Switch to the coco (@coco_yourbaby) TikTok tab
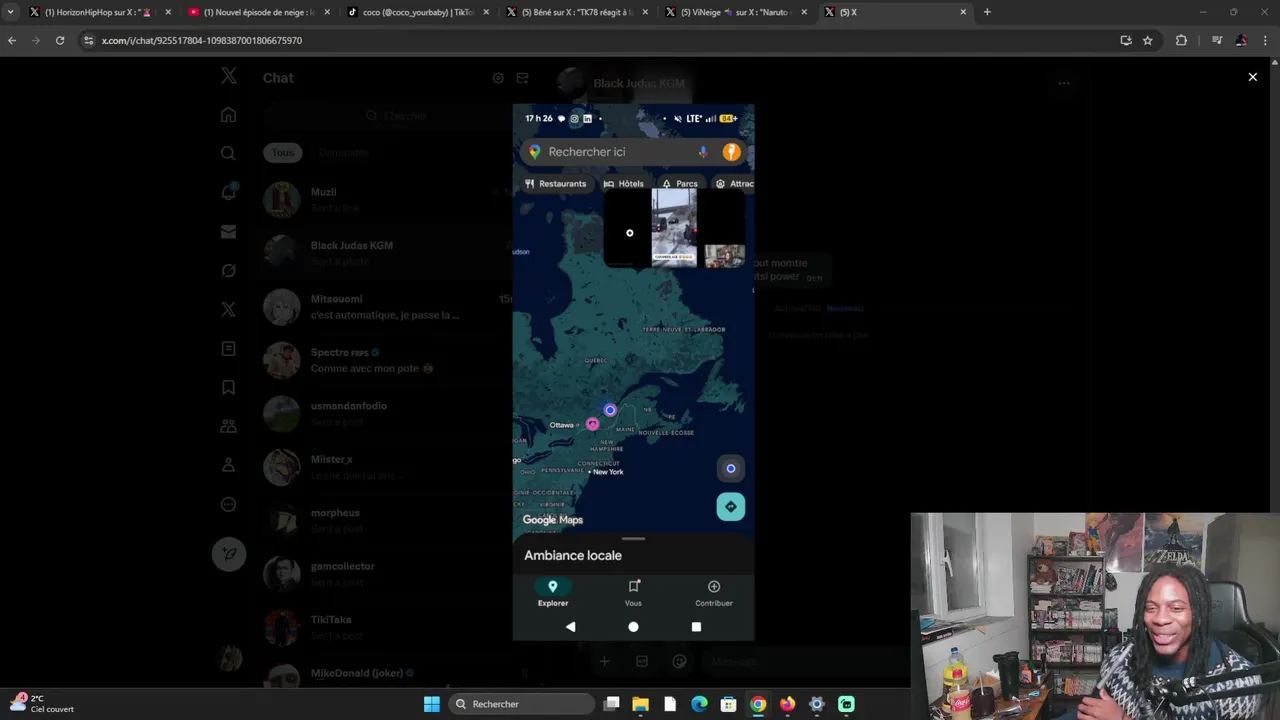1280x720 pixels. tap(418, 12)
